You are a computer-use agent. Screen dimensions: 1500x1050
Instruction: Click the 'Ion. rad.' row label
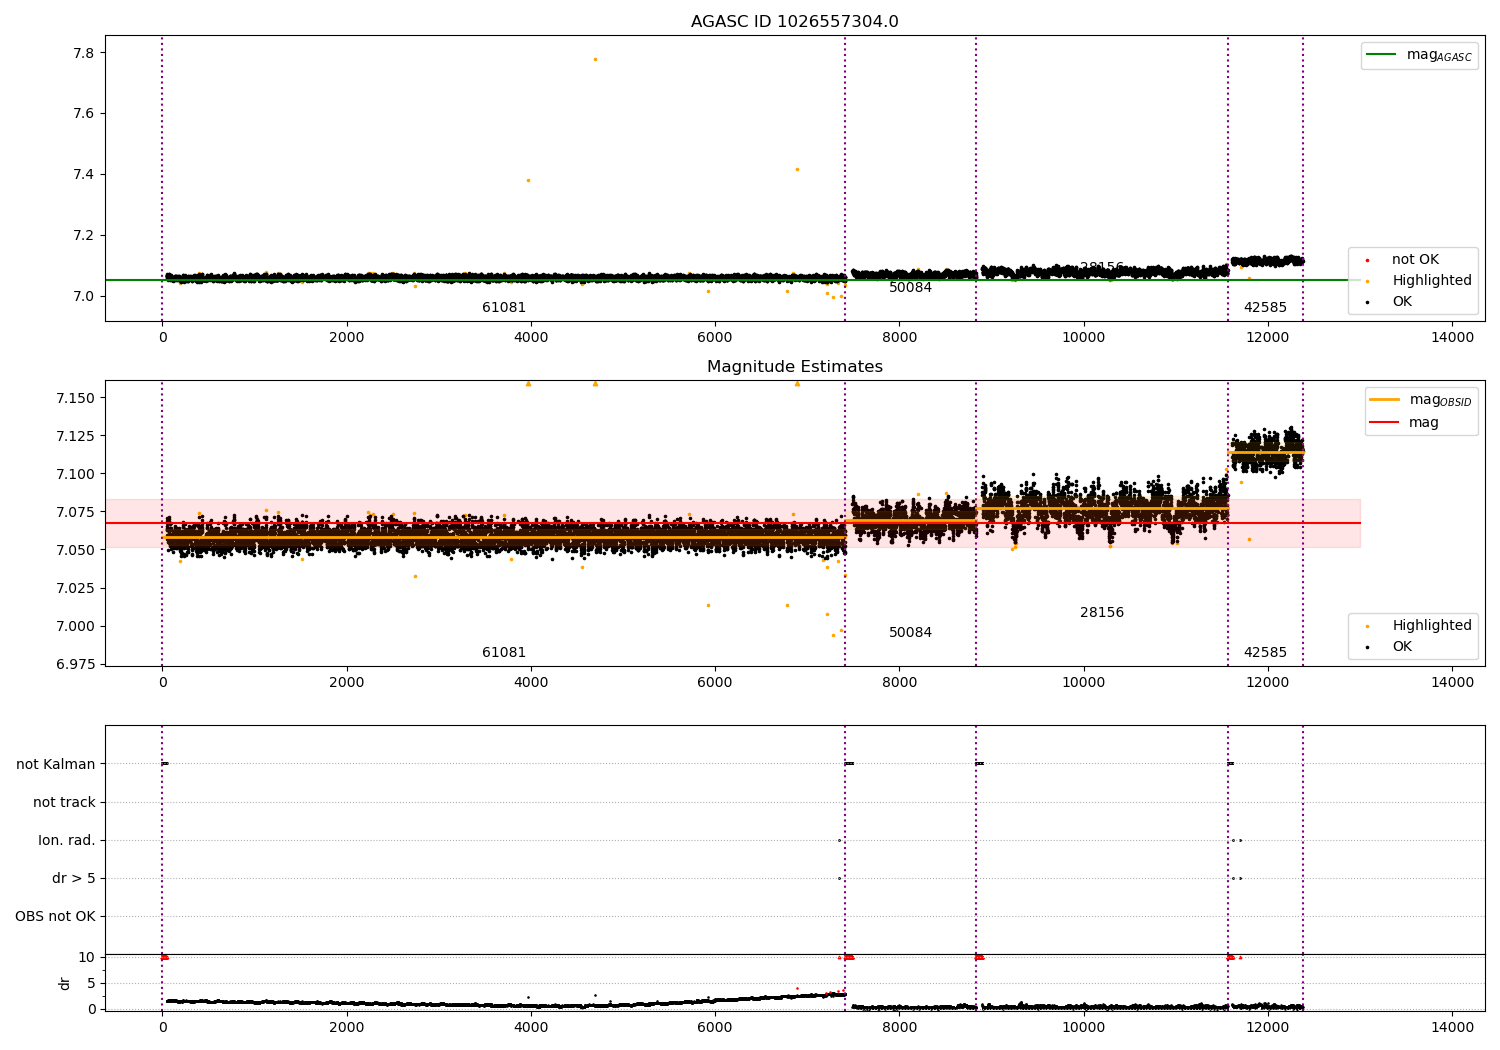coord(67,841)
